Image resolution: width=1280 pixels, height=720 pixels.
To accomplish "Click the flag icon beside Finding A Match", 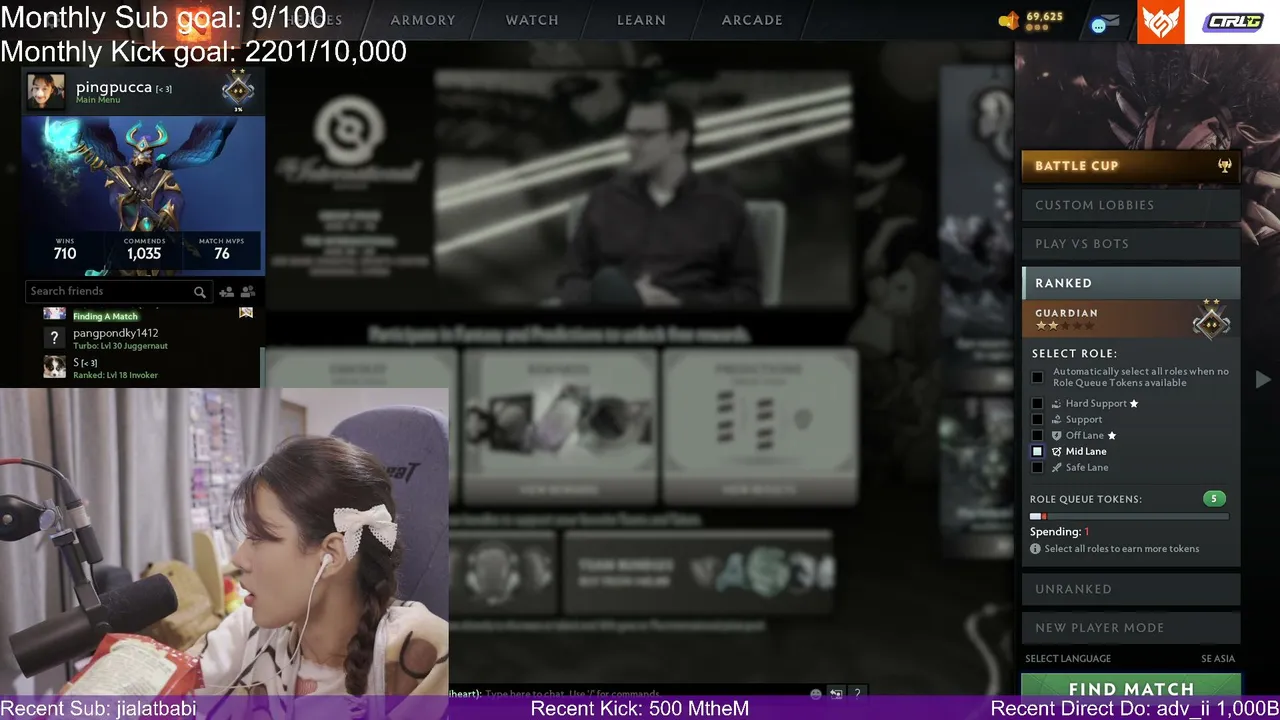I will tap(246, 313).
